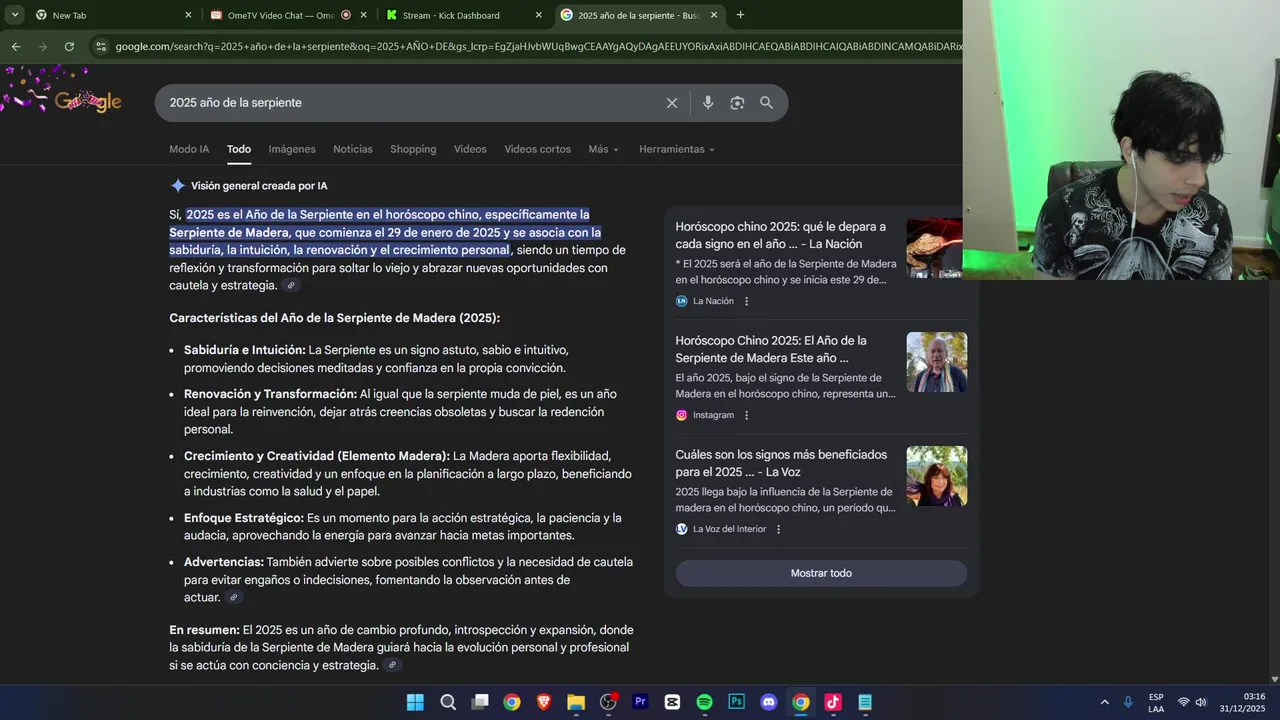This screenshot has width=1280, height=720.
Task: Open Spotify from taskbar
Action: (x=704, y=702)
